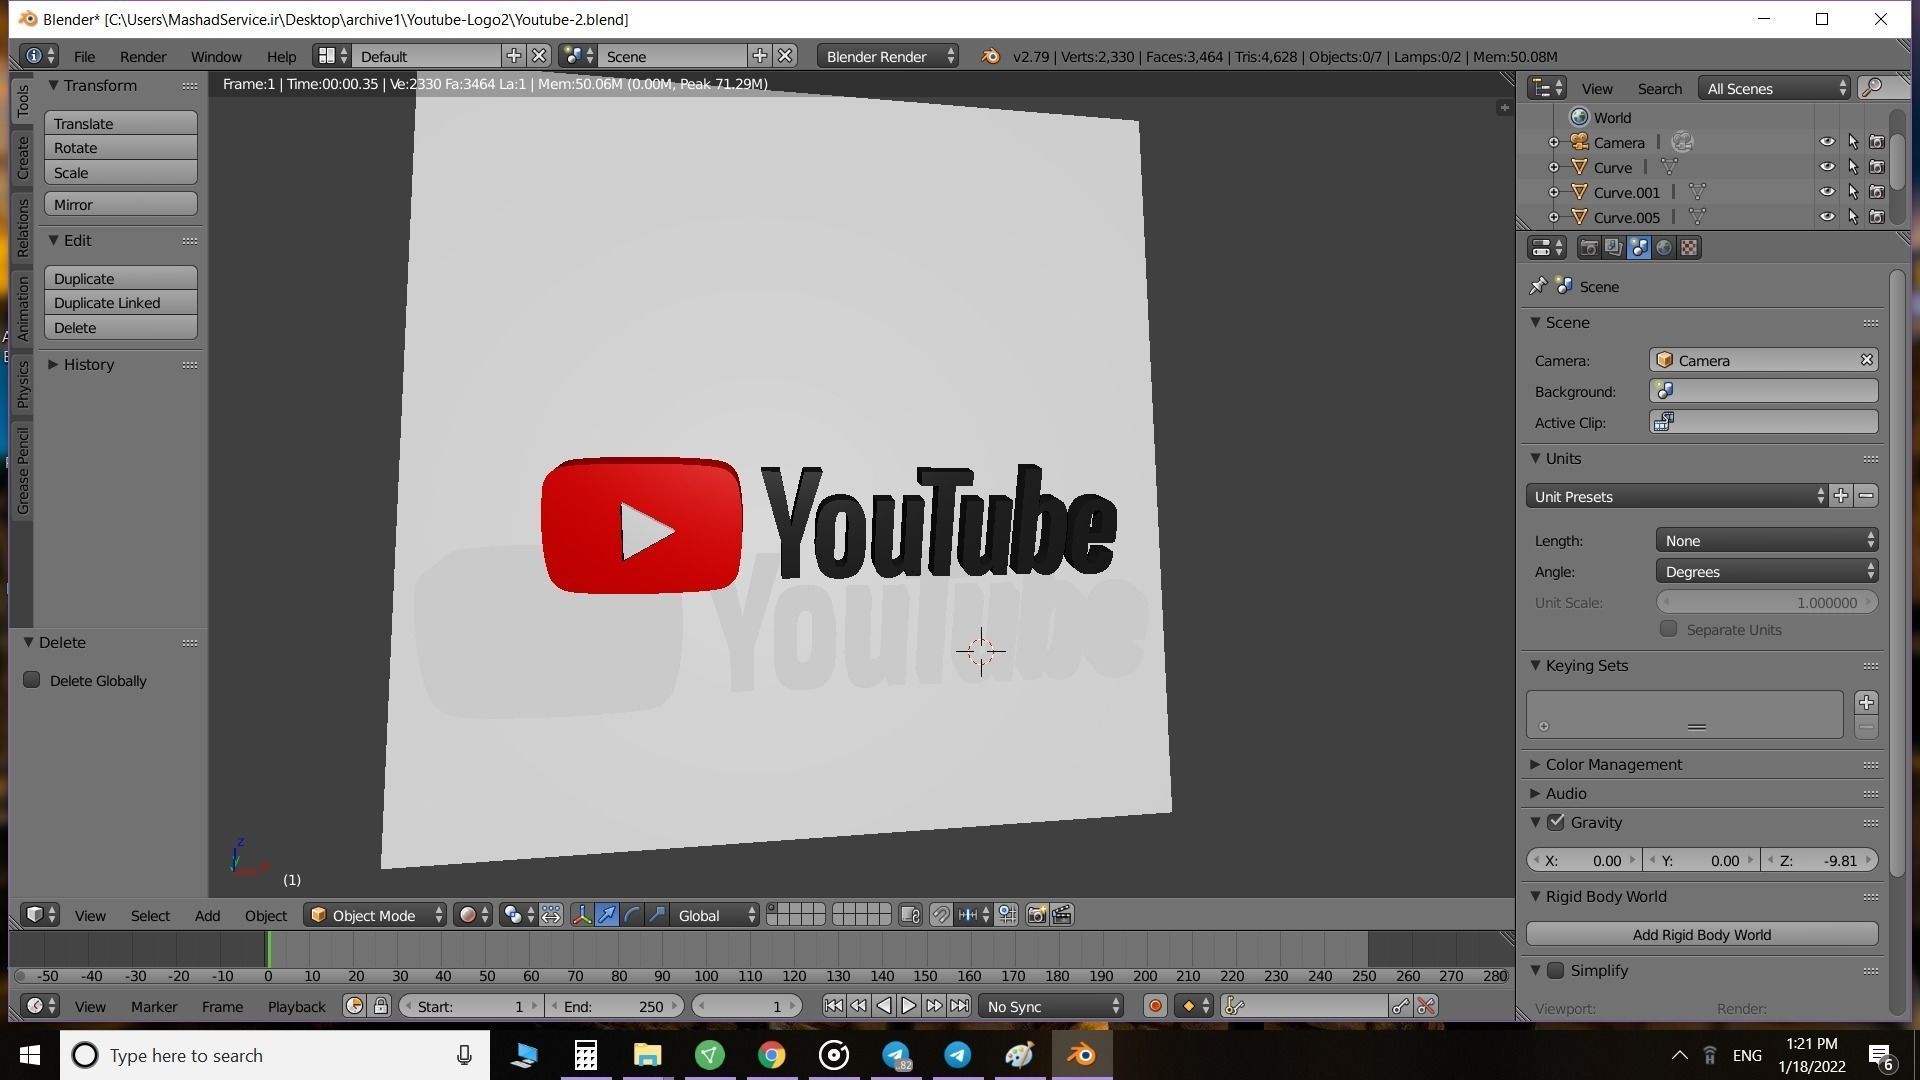Click Add Rigid Body World button
Image resolution: width=1920 pixels, height=1080 pixels.
(1702, 934)
